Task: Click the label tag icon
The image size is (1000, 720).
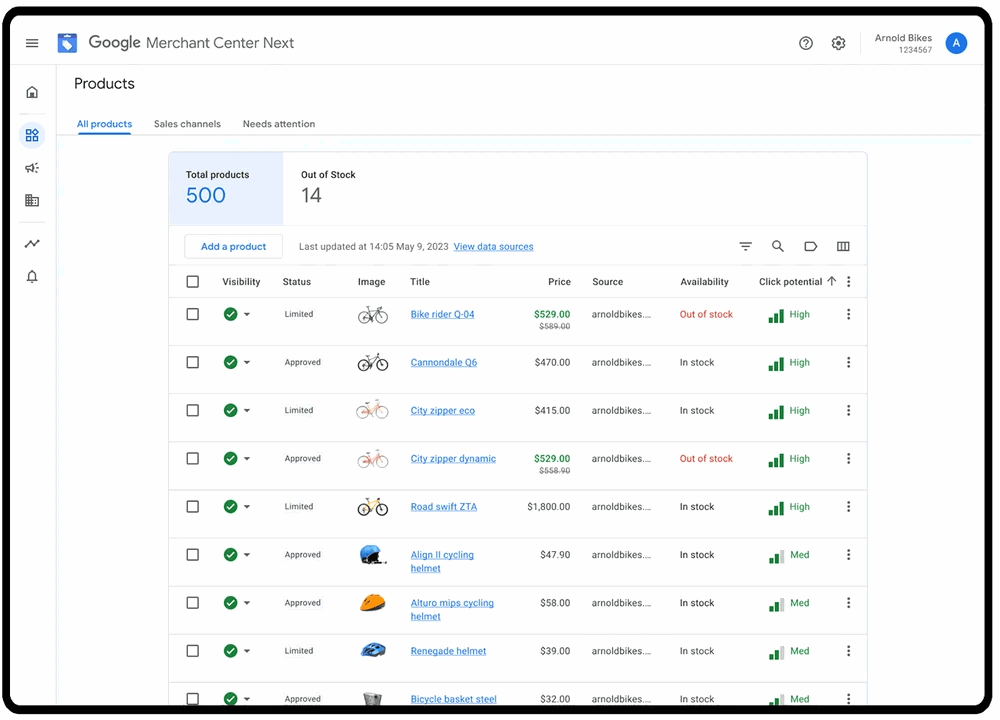Action: pos(810,246)
